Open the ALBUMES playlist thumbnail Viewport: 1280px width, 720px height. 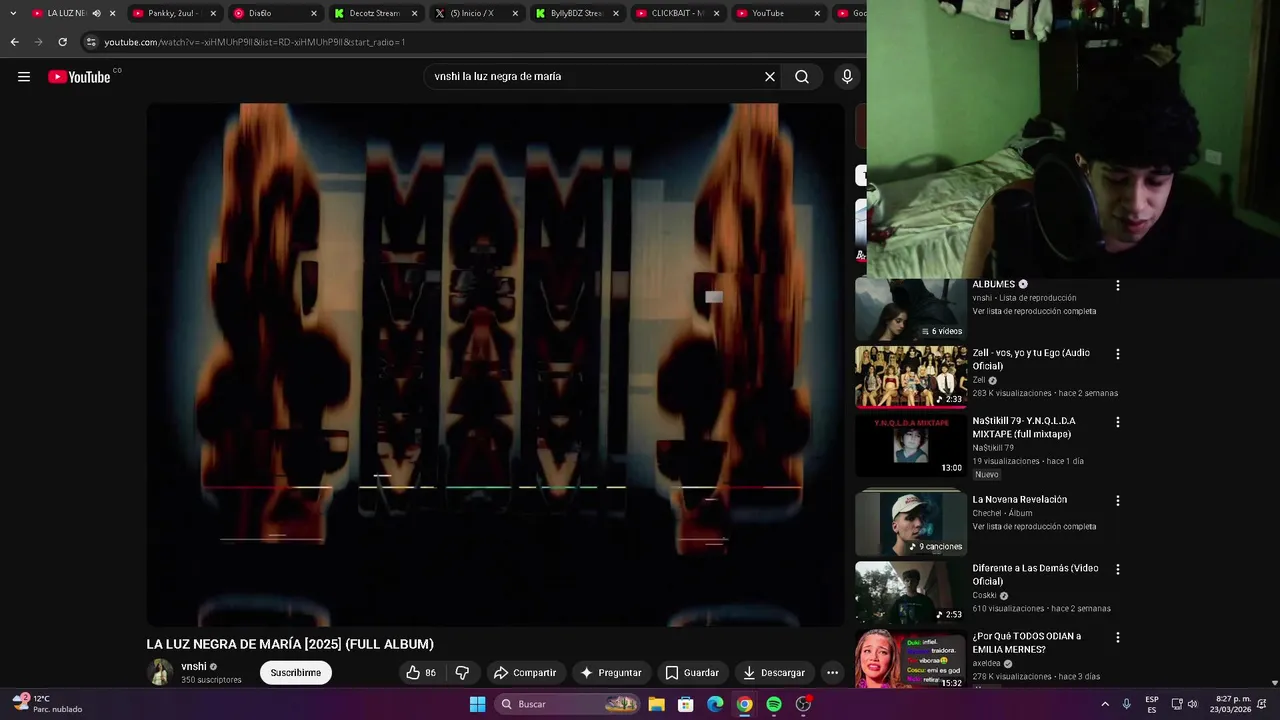(911, 308)
